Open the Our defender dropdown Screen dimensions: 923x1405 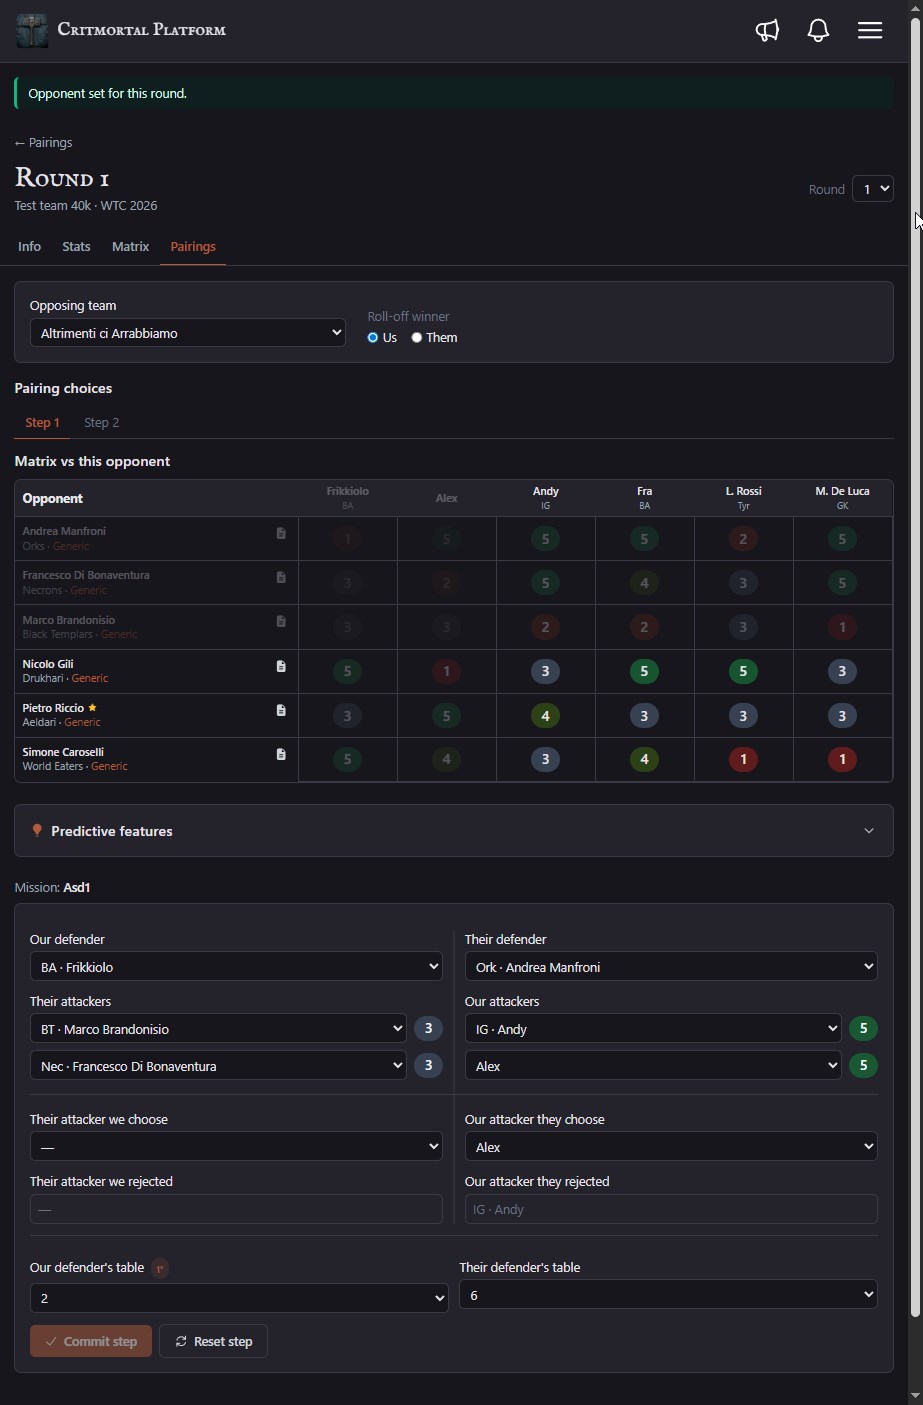(x=236, y=967)
